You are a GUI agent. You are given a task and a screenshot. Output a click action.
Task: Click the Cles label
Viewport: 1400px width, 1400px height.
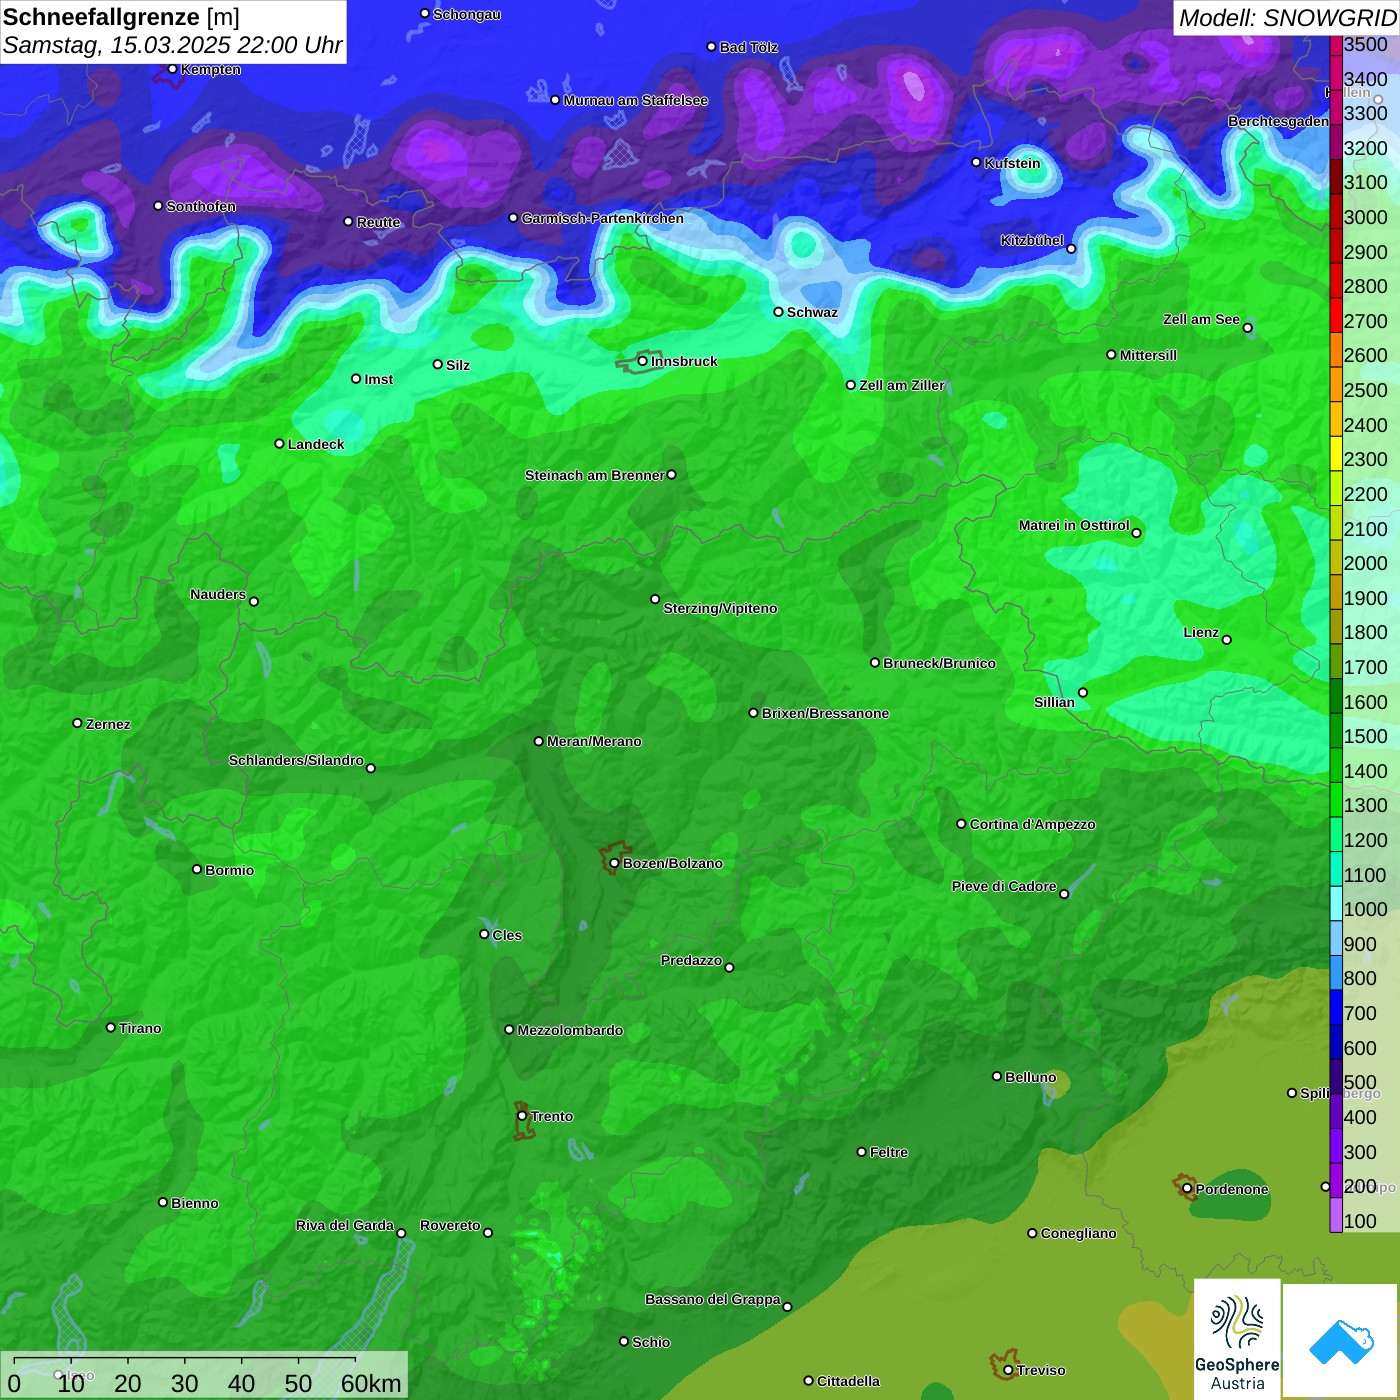(507, 935)
